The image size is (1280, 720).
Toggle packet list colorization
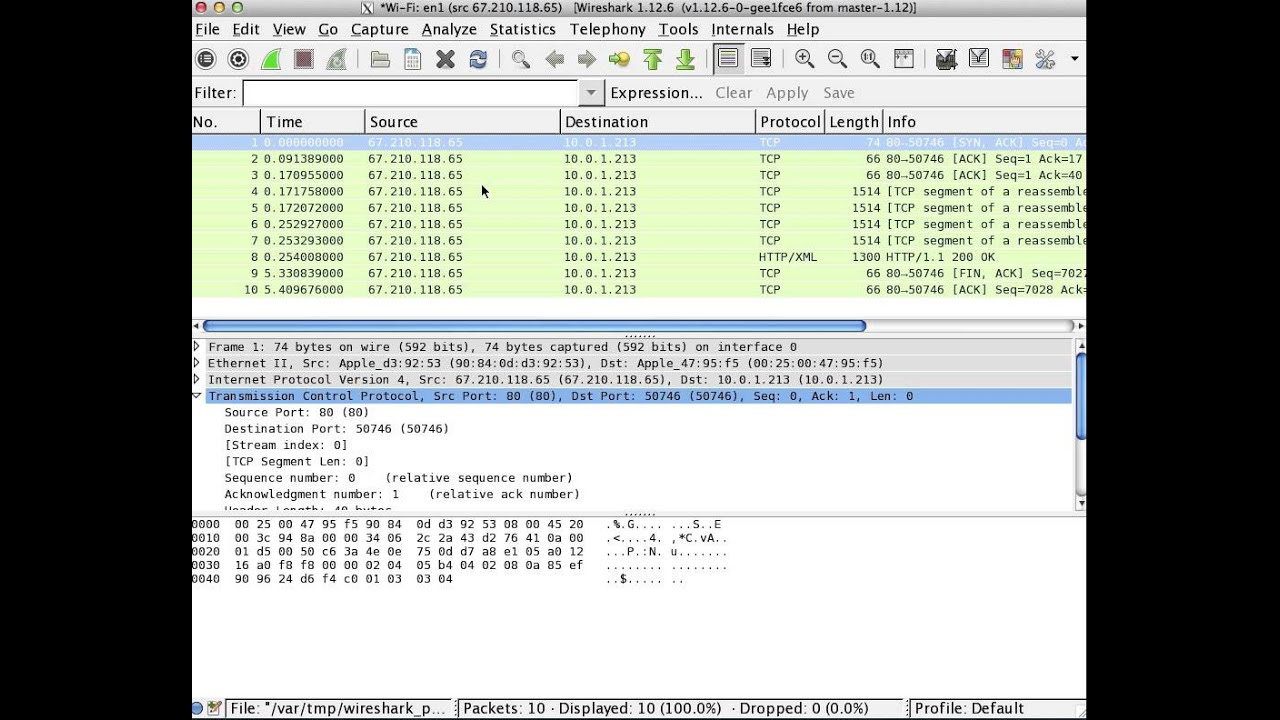pos(728,60)
